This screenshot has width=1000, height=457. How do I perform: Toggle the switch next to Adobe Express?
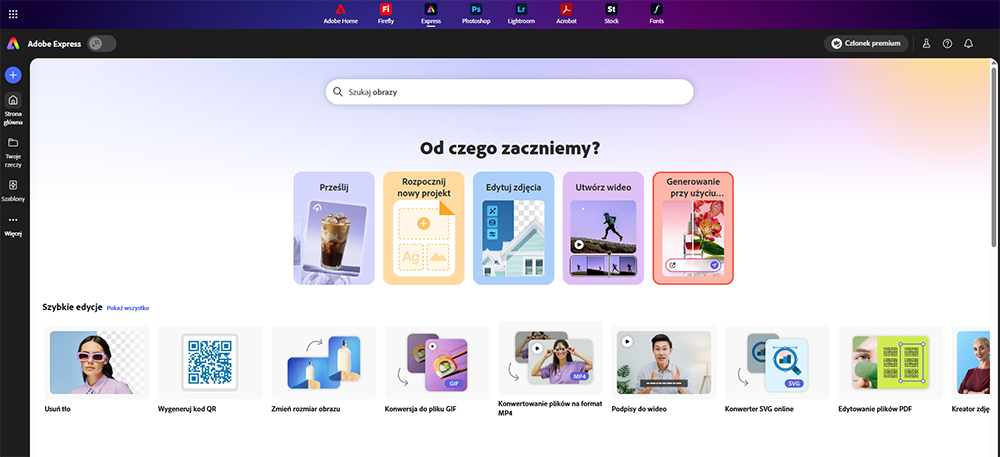(102, 44)
